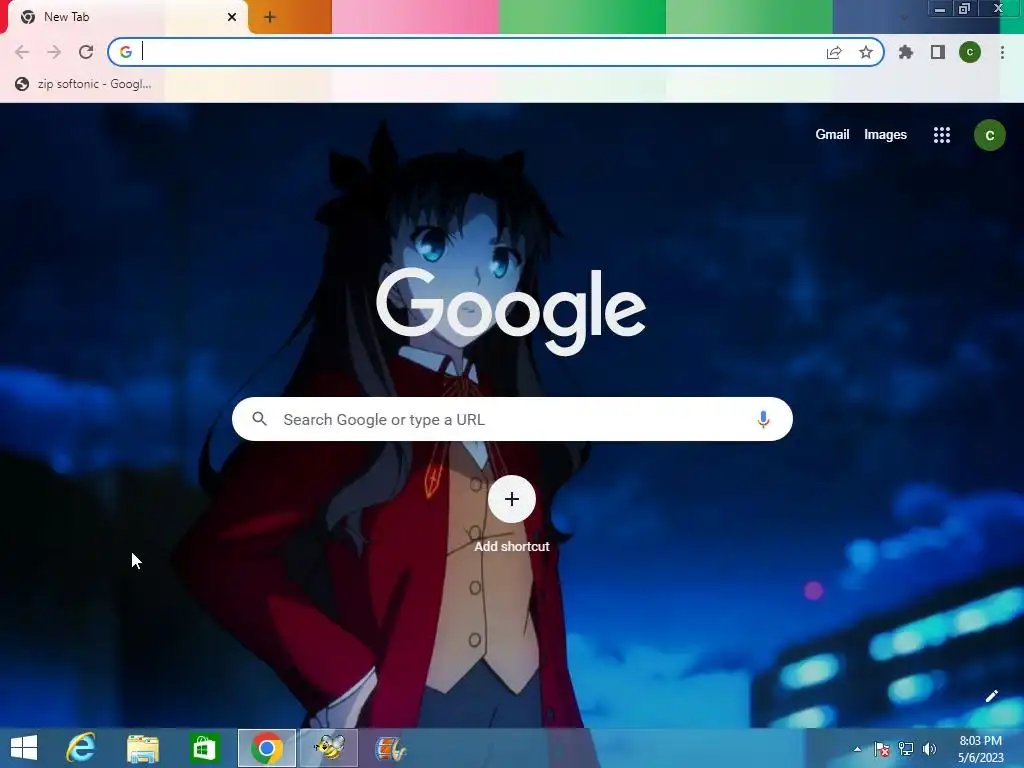Close the New Tab tab
This screenshot has height=768, width=1024.
pos(232,17)
